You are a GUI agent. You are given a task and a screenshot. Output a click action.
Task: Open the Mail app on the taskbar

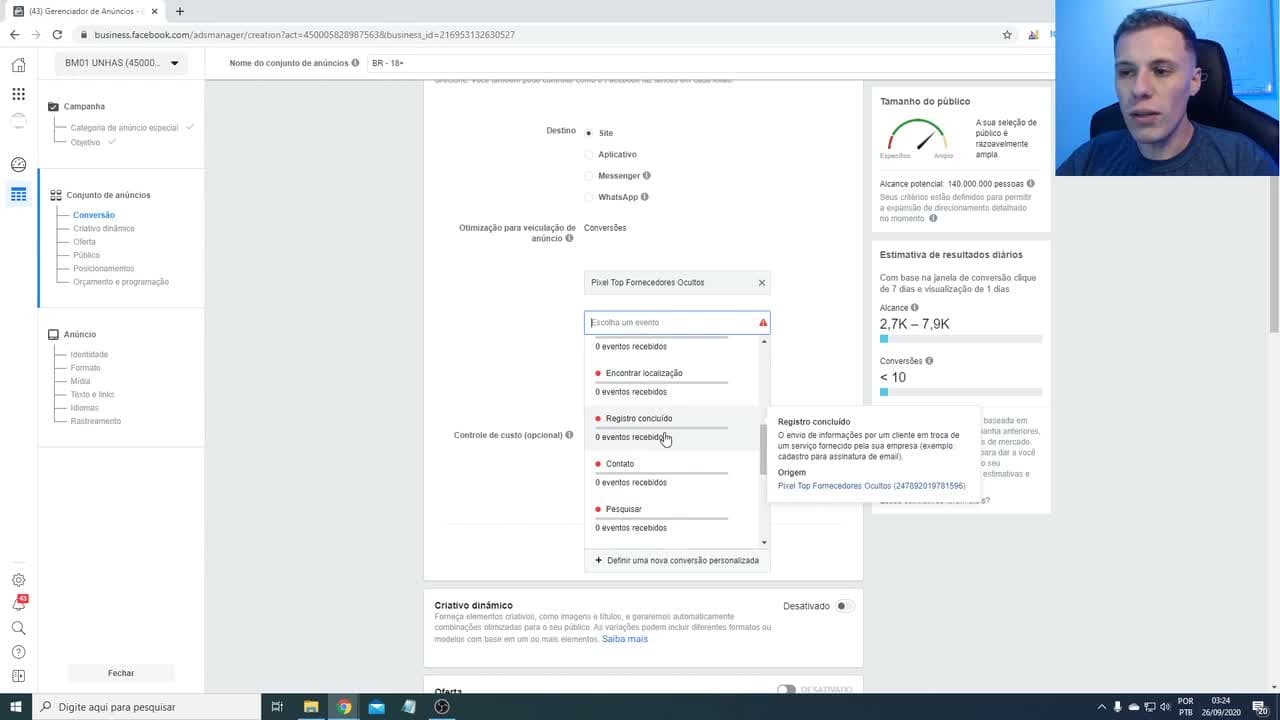[x=376, y=707]
